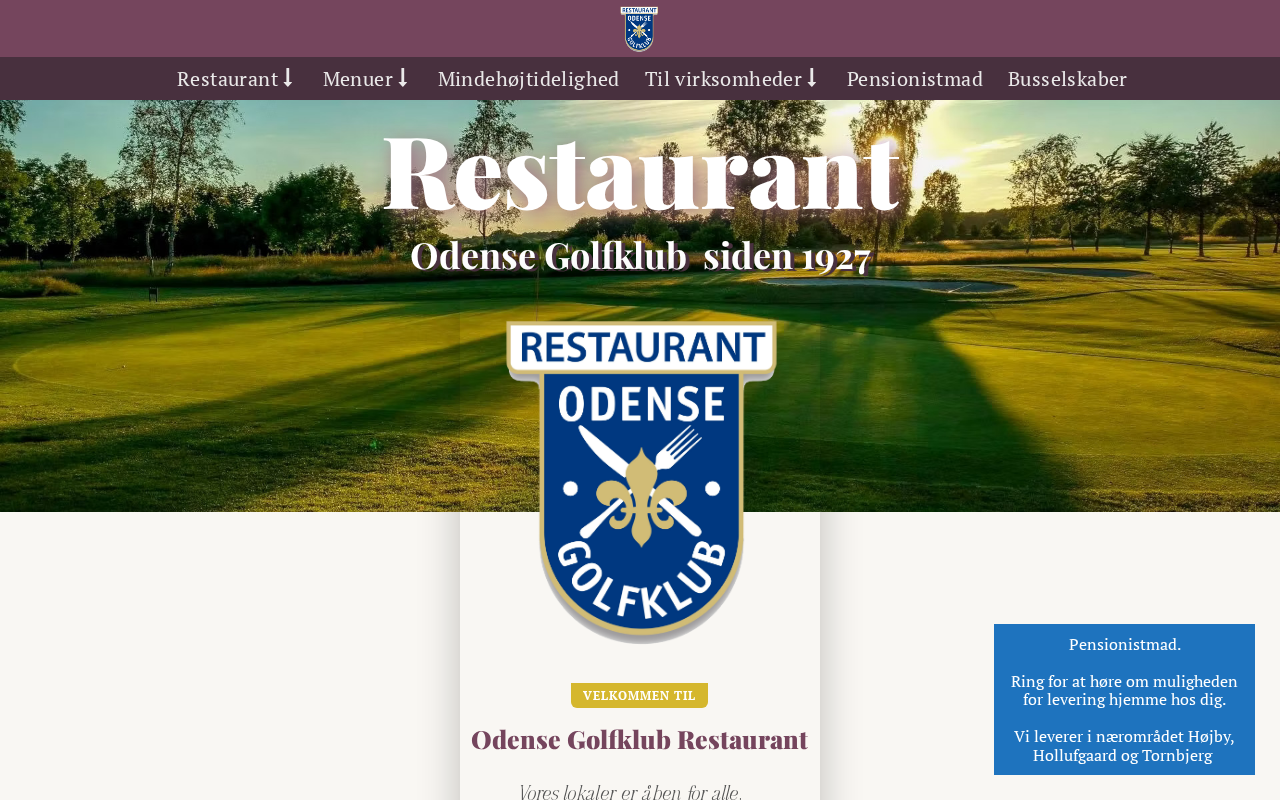Go to Mindehøjtidelighed page

[528, 79]
